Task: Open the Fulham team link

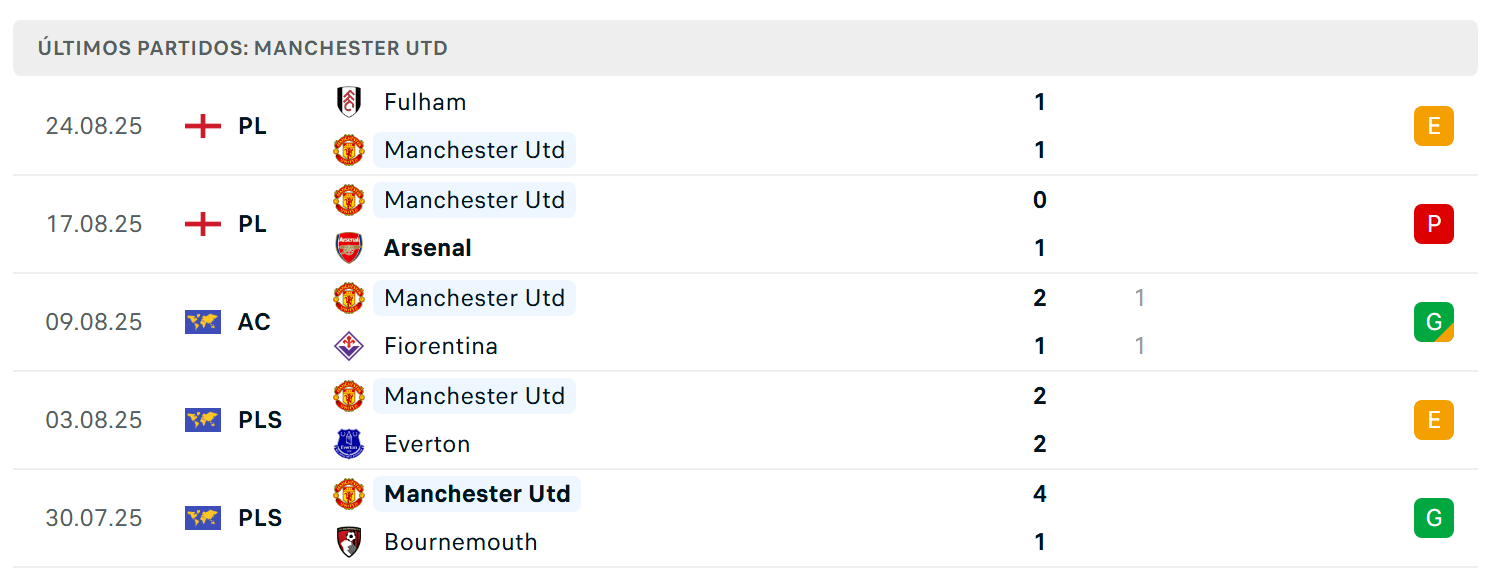Action: (x=425, y=102)
